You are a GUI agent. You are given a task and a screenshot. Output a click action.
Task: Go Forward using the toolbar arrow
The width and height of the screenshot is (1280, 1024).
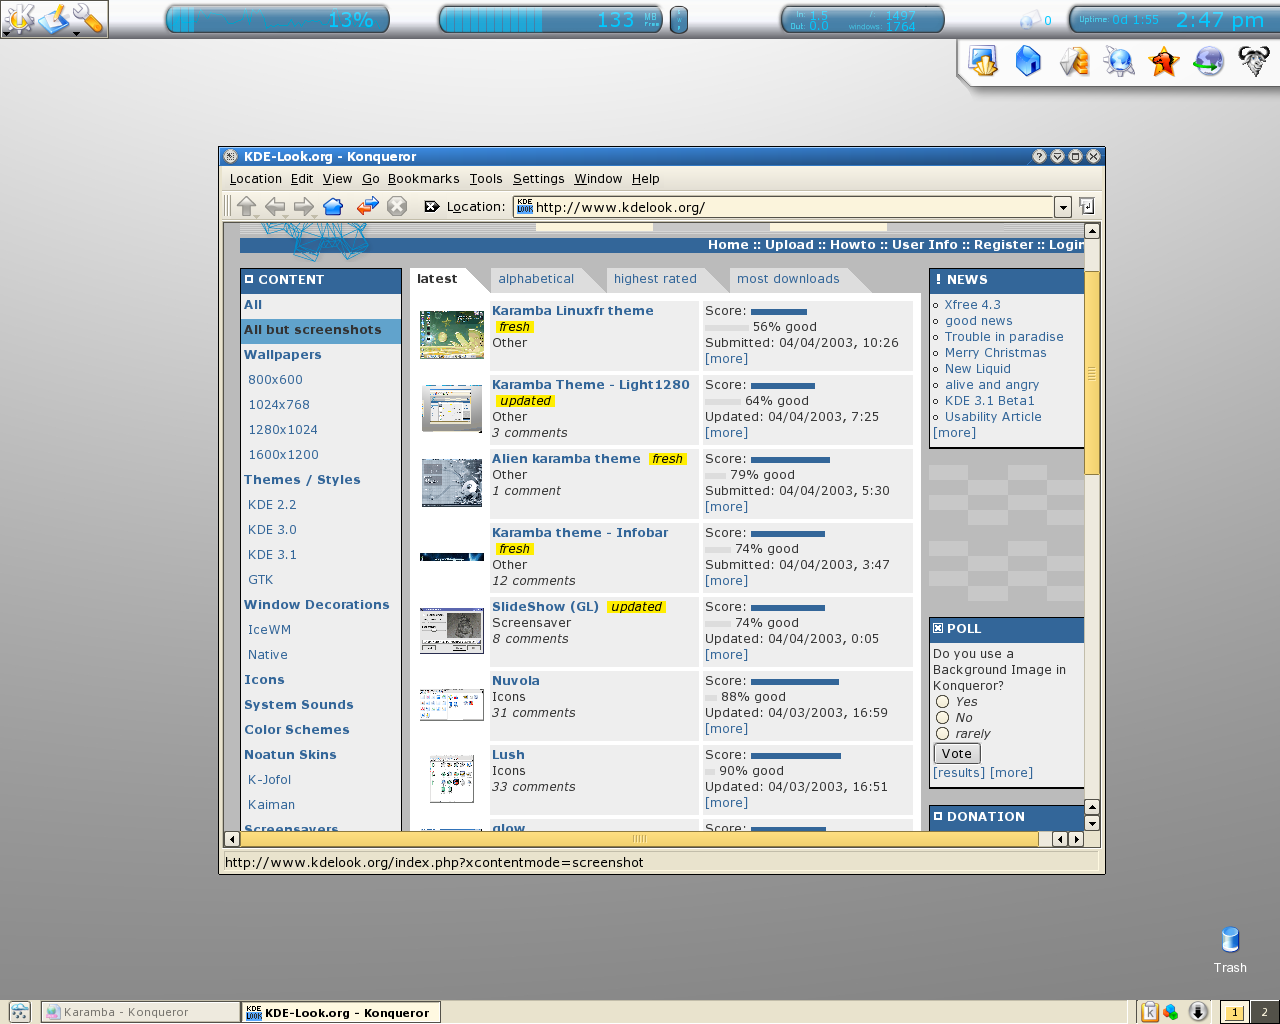click(x=303, y=206)
